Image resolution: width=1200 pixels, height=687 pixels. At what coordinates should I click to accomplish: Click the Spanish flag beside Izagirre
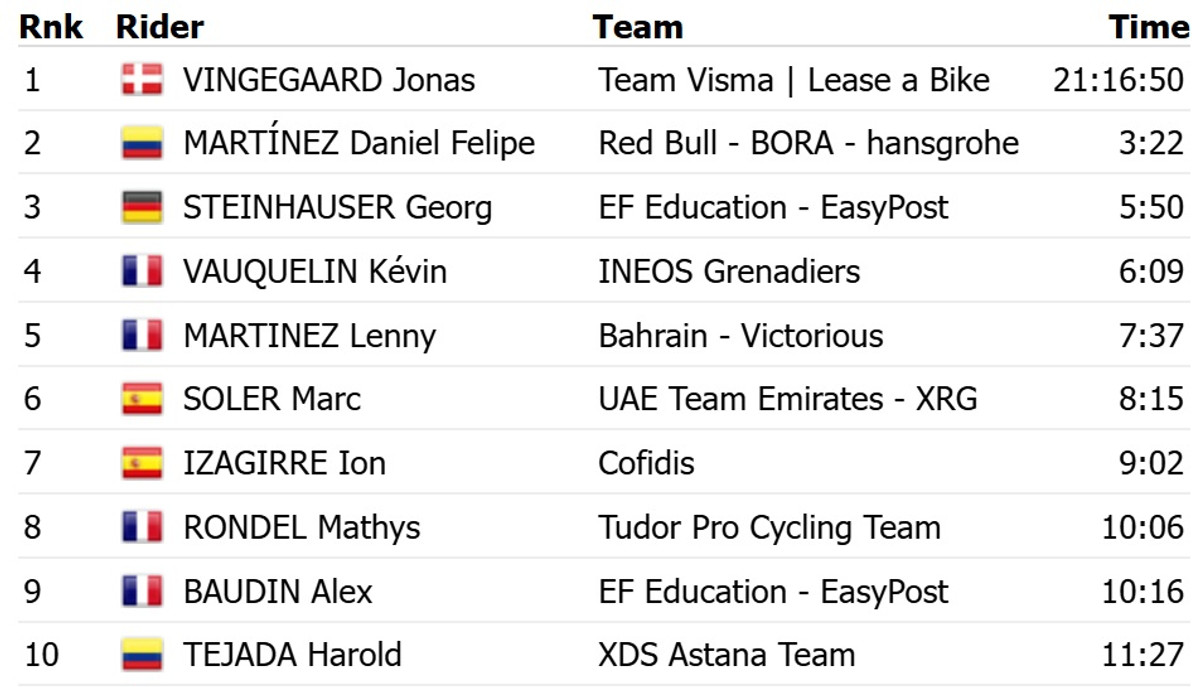[141, 464]
